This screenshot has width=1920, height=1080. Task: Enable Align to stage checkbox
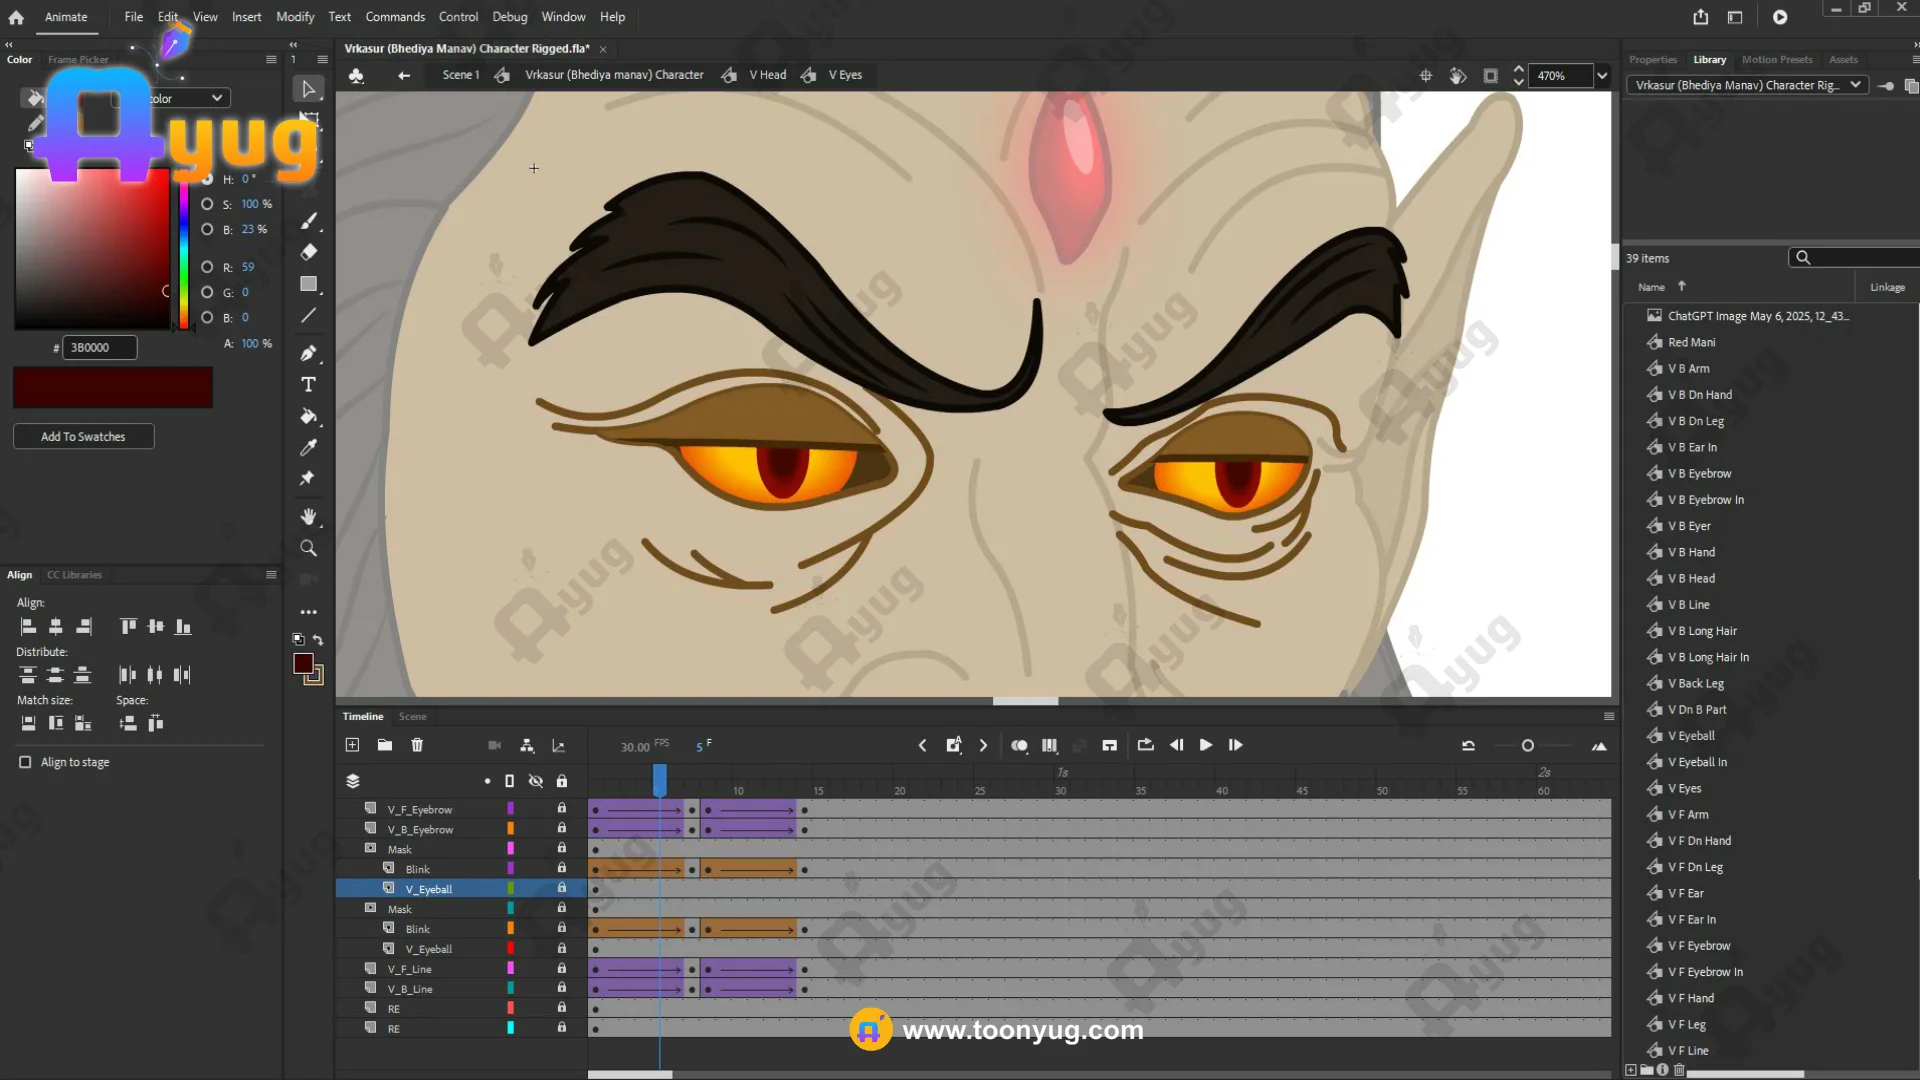(x=25, y=762)
